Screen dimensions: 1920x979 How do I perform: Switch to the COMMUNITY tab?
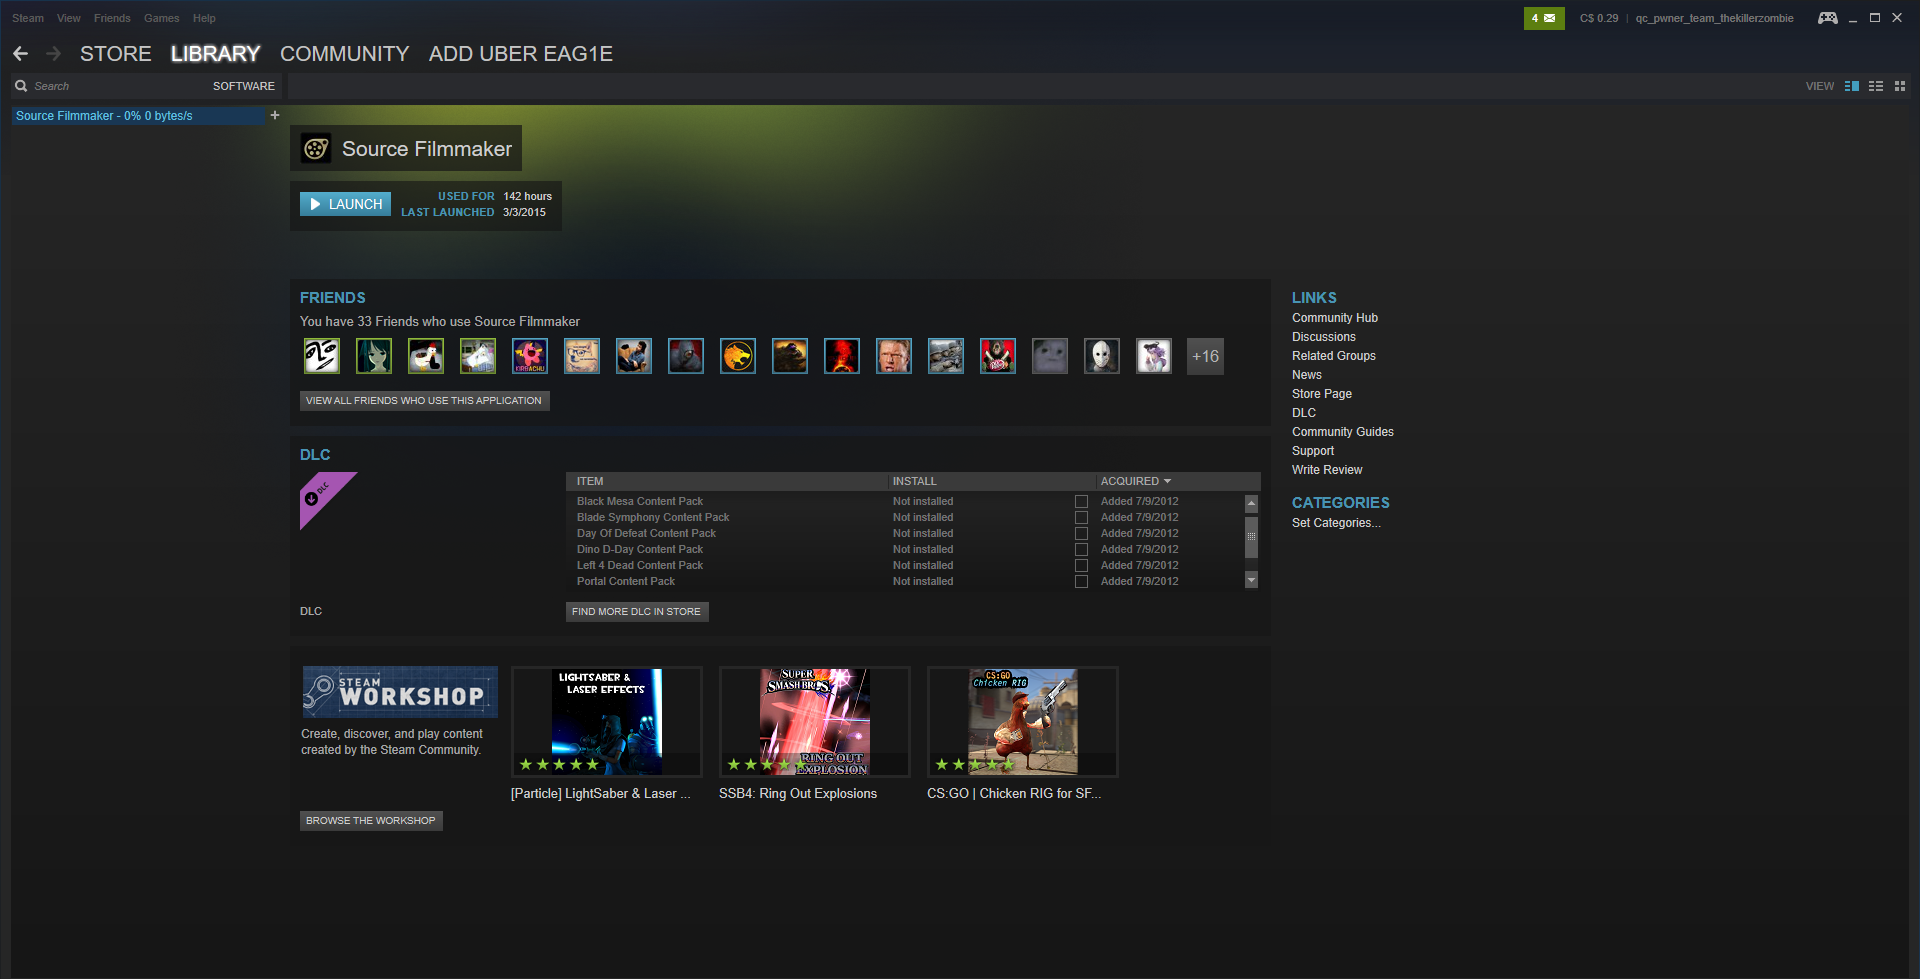click(345, 54)
